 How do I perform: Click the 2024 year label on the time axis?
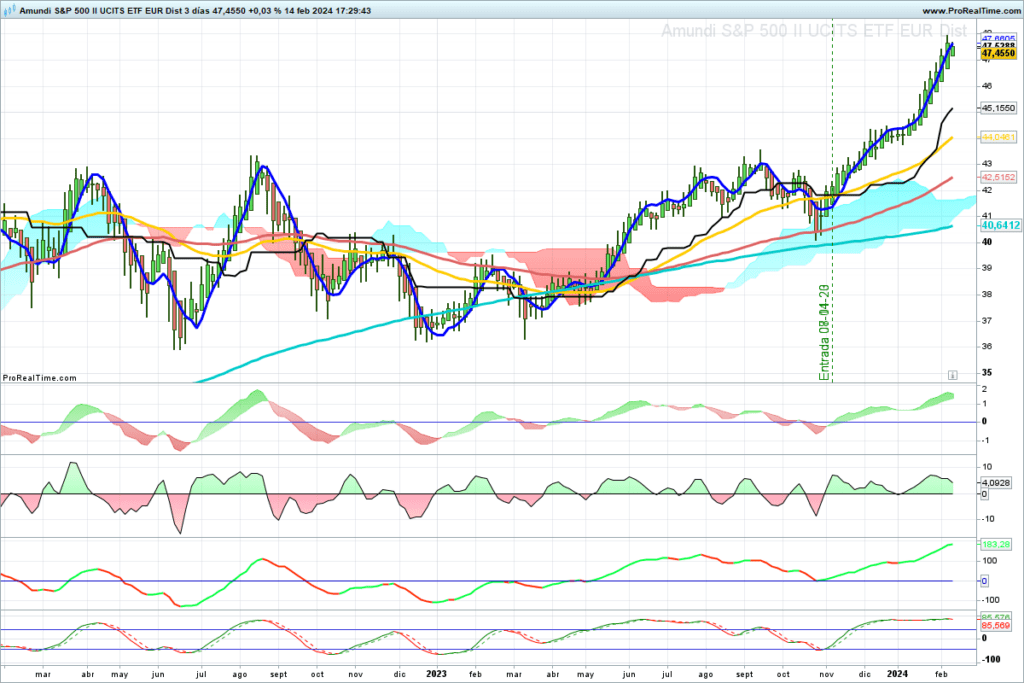(x=897, y=674)
